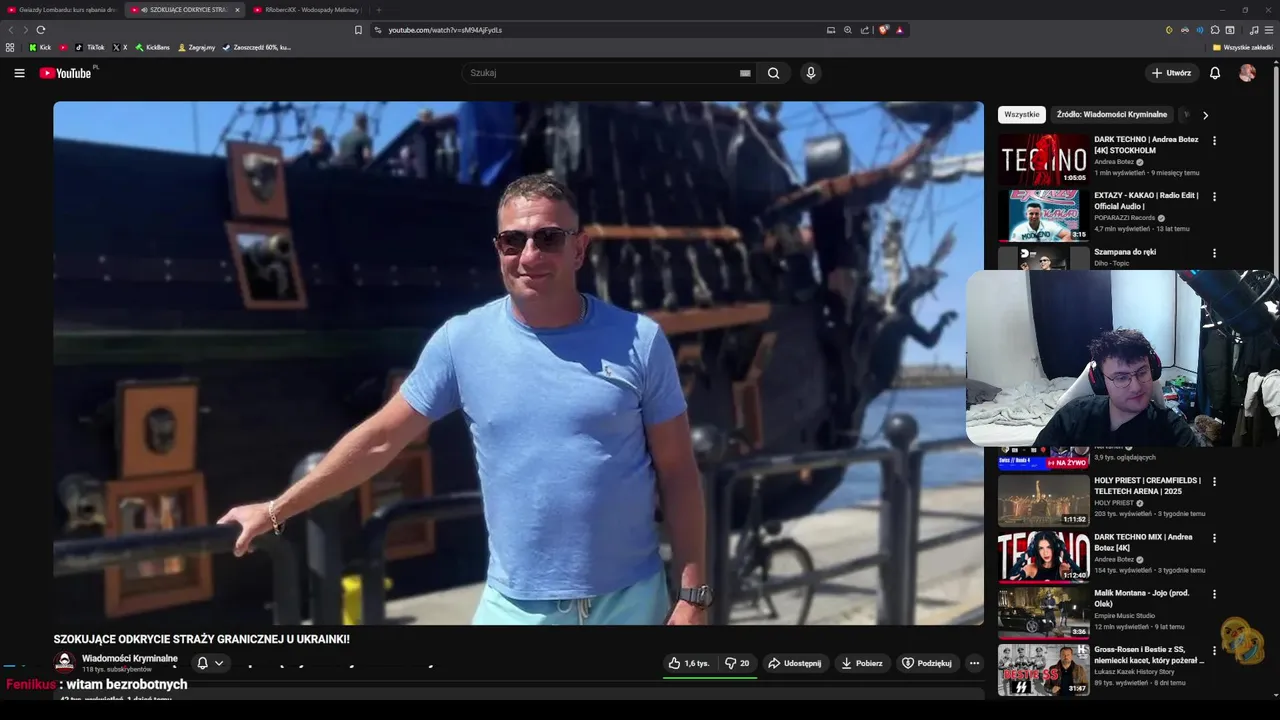Open the browser main menu
Image resolution: width=1280 pixels, height=720 pixels.
(1269, 30)
